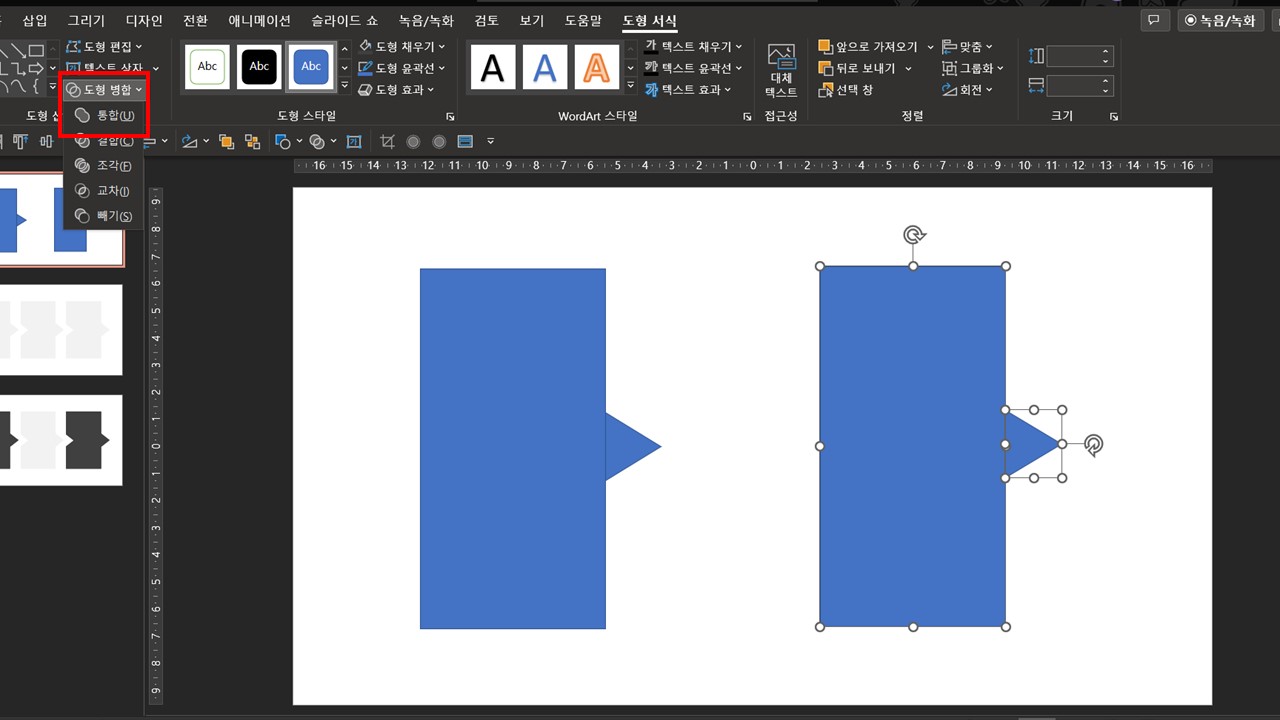Open the 그룹화 group dropdown
This screenshot has height=720, width=1280.
(x=973, y=68)
